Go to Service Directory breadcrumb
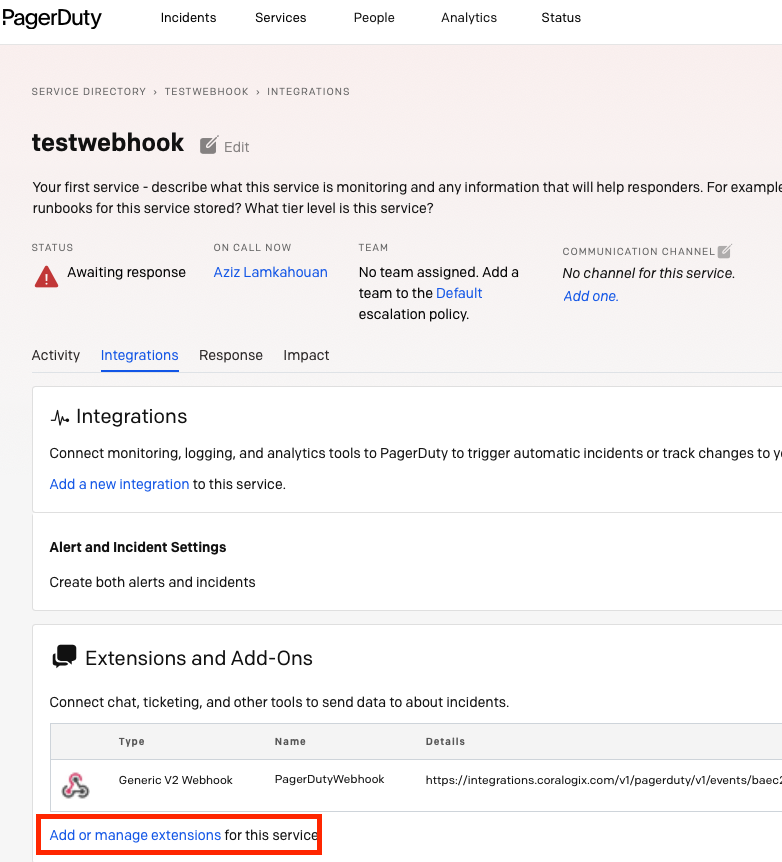 coord(89,92)
